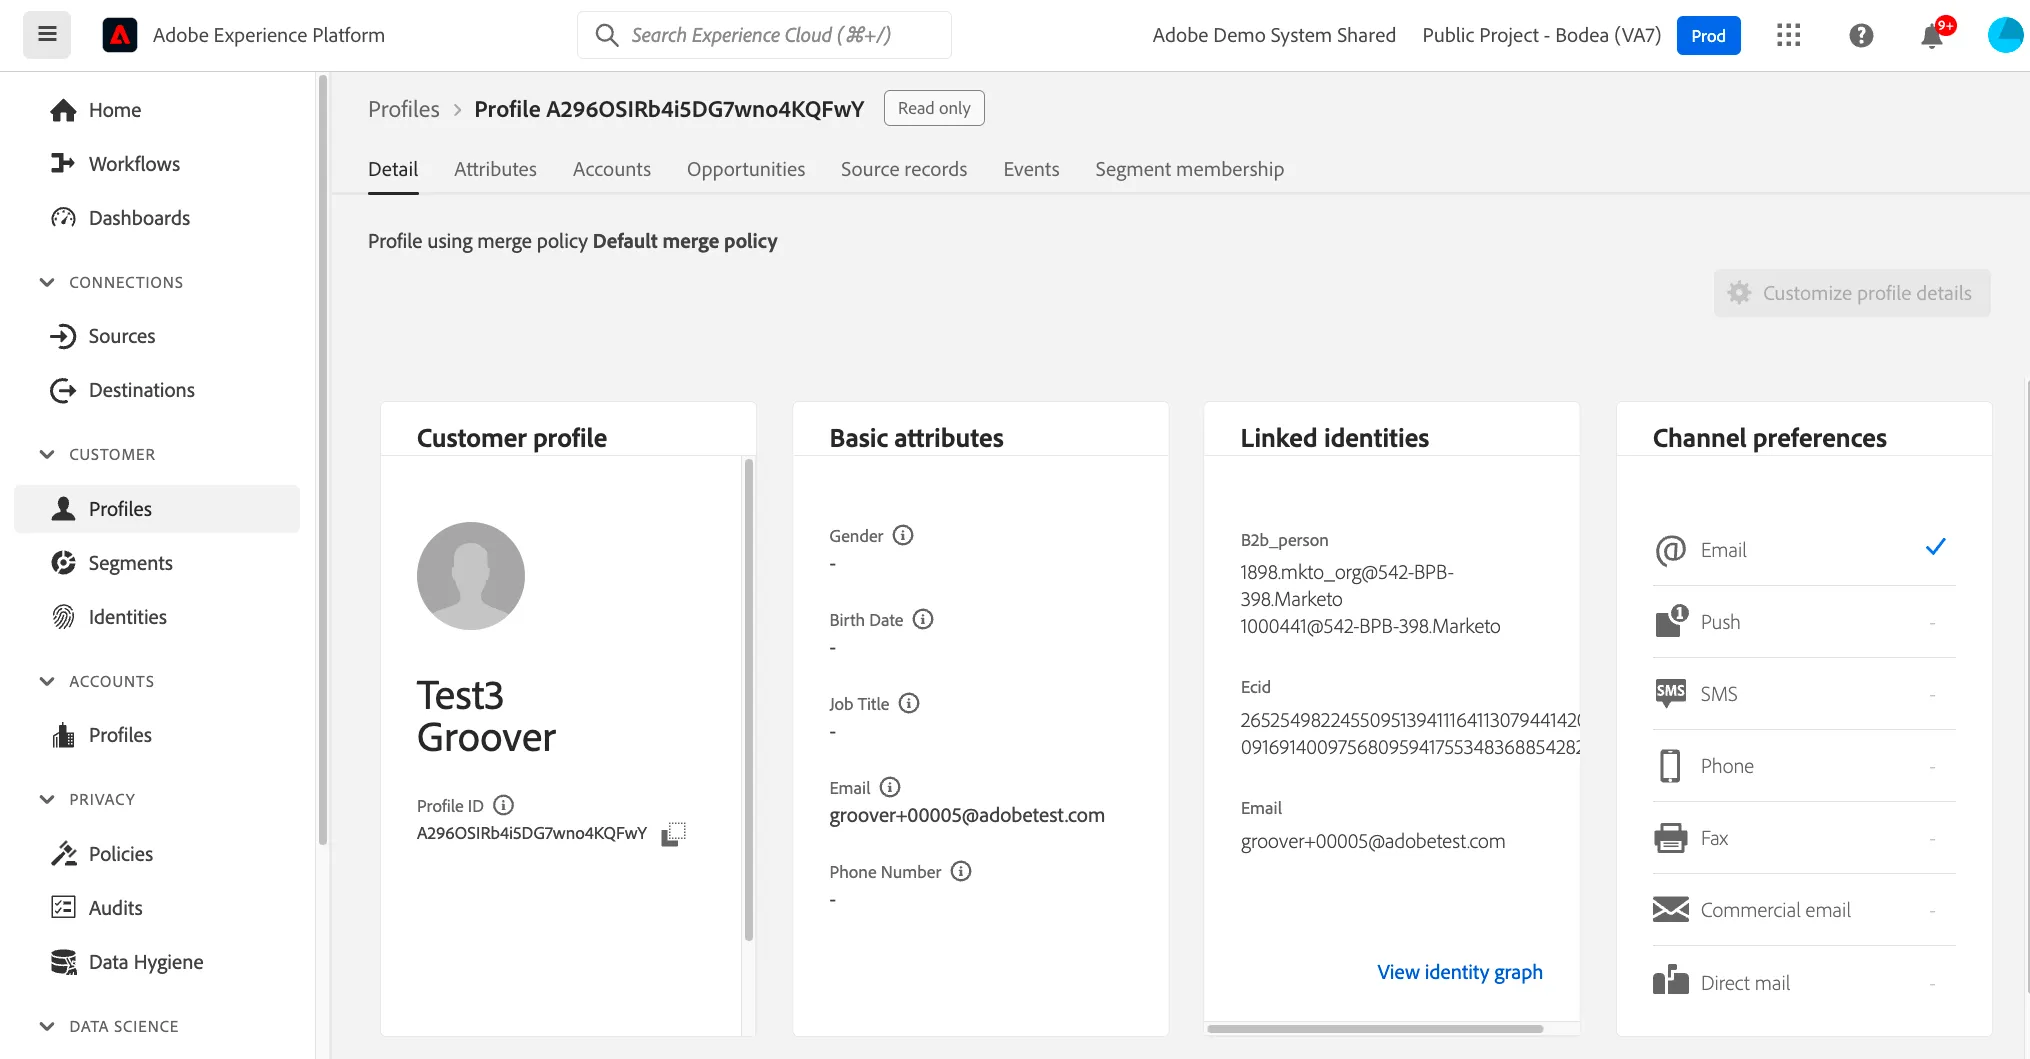Screen dimensions: 2030x1059
Task: Click the SMS channel icon
Action: tap(1671, 693)
